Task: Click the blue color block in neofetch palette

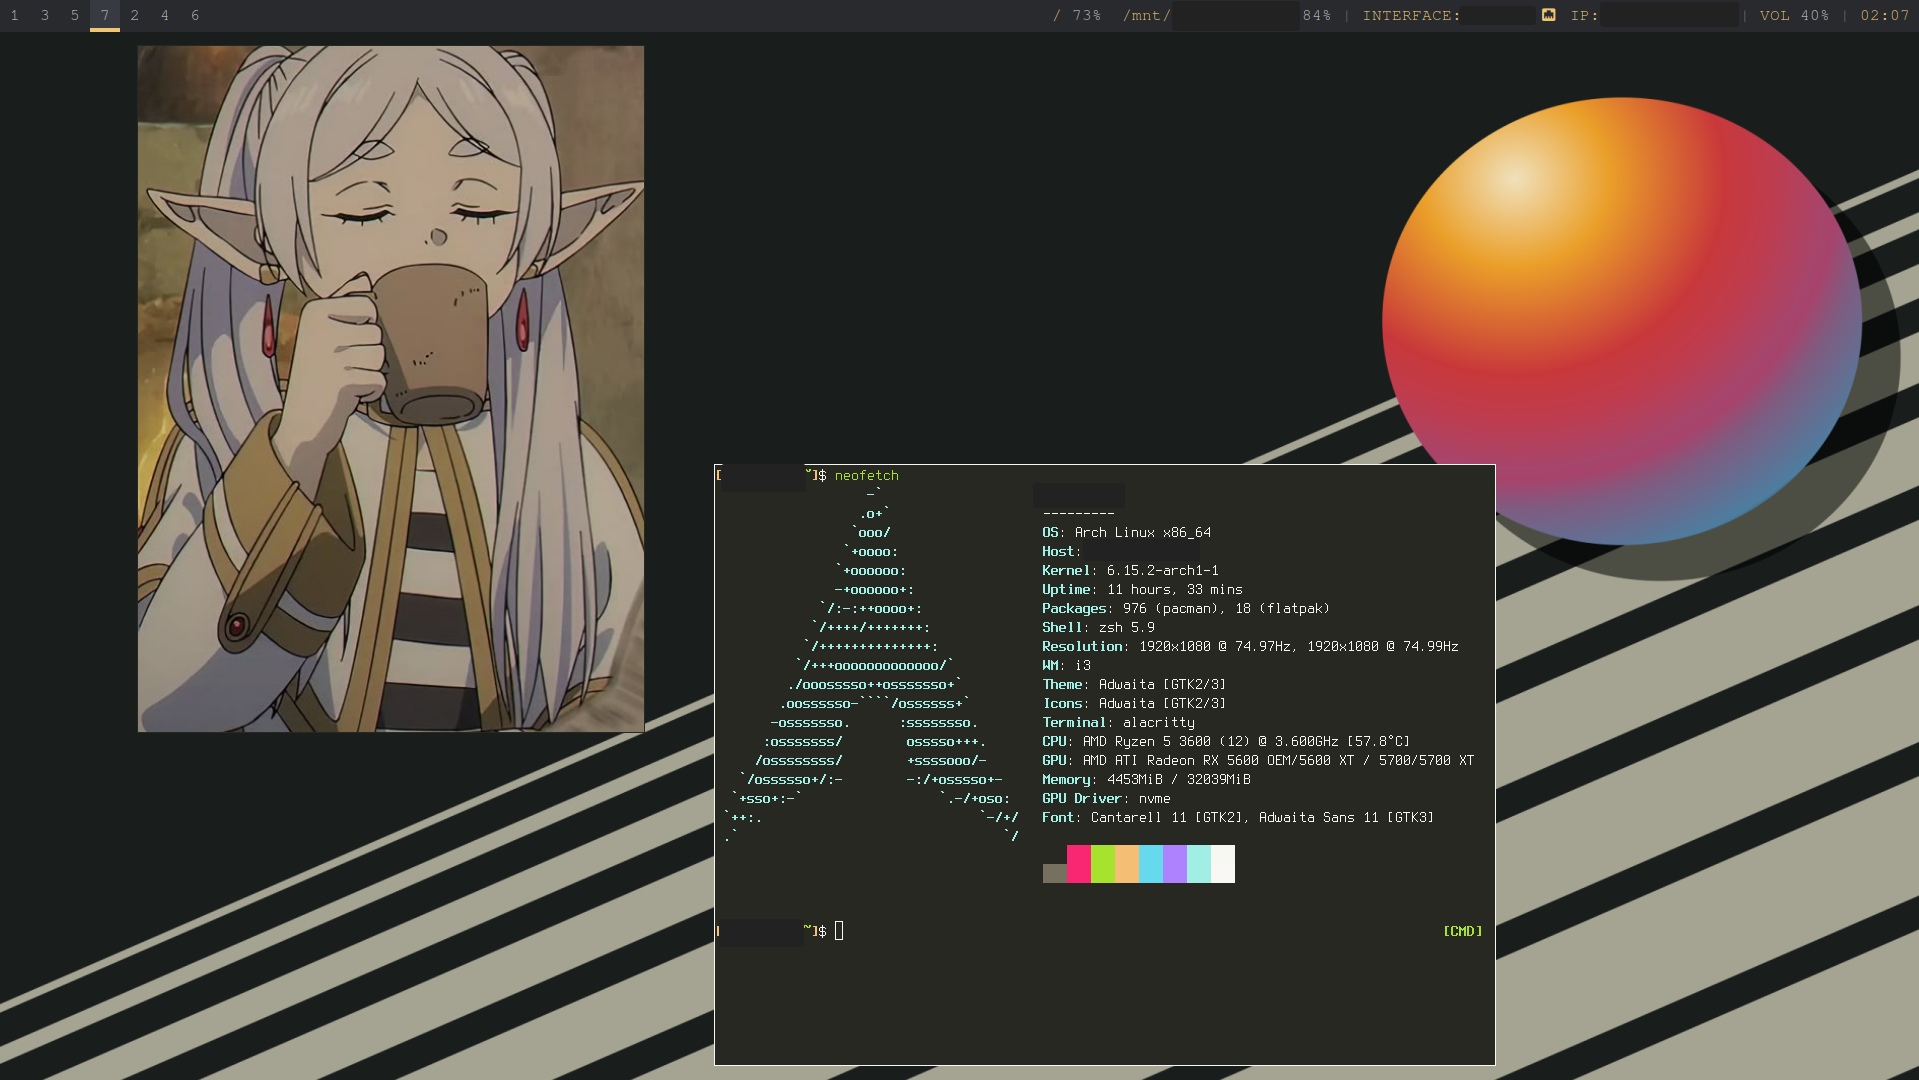Action: coord(1151,864)
